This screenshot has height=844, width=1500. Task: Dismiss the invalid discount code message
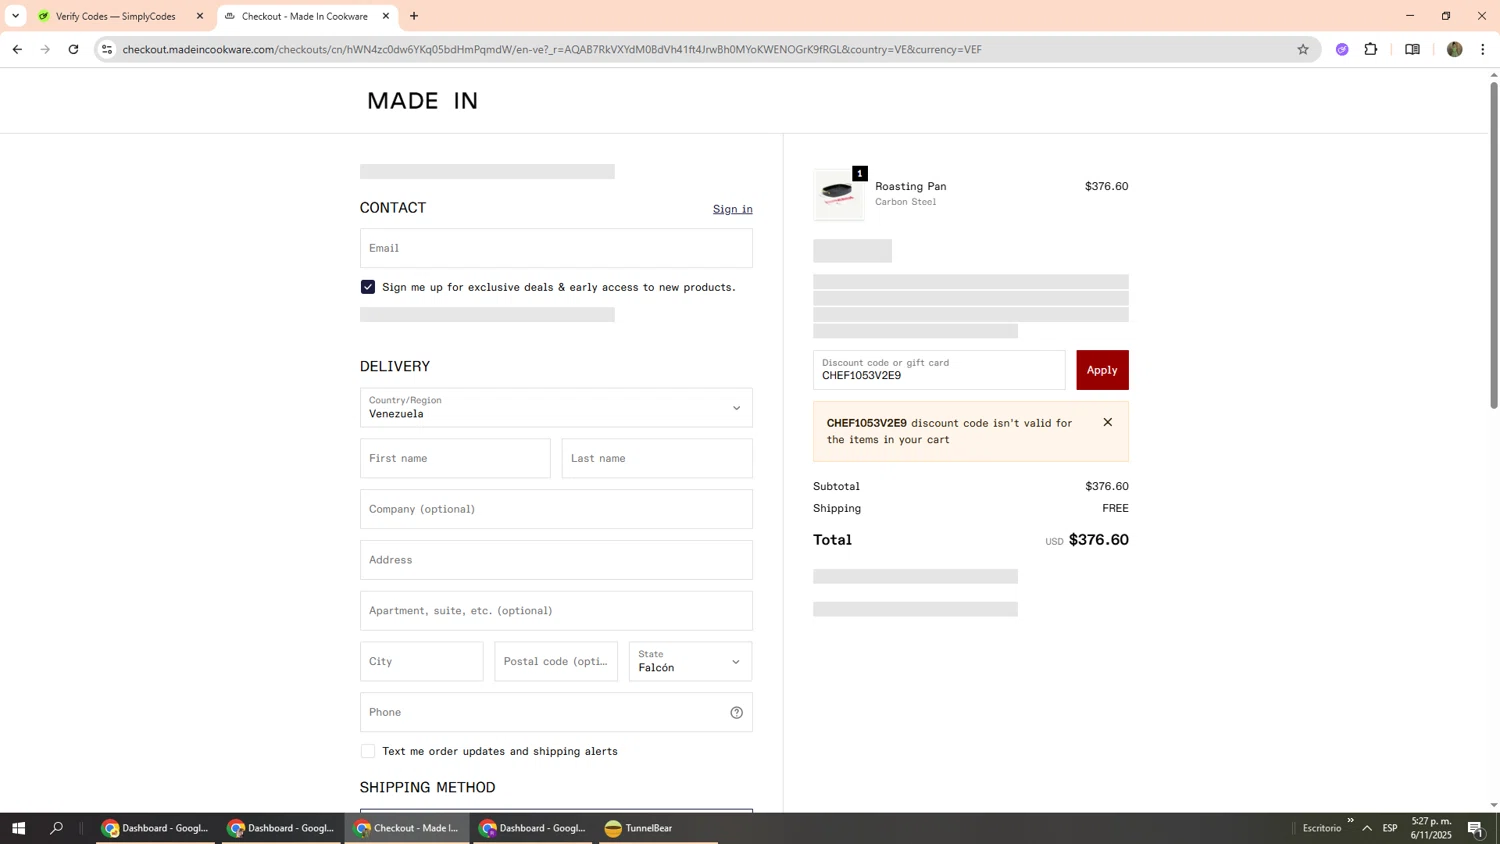1108,422
